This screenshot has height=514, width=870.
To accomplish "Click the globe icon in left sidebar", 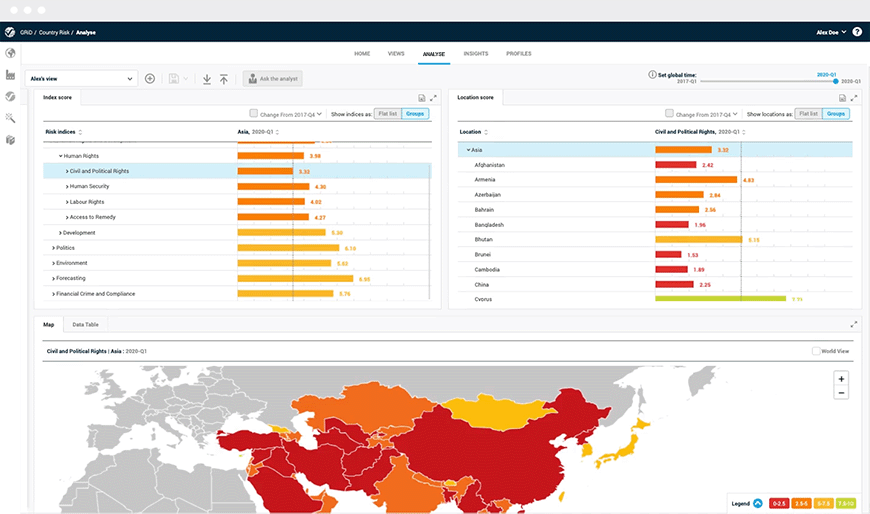I will point(10,53).
